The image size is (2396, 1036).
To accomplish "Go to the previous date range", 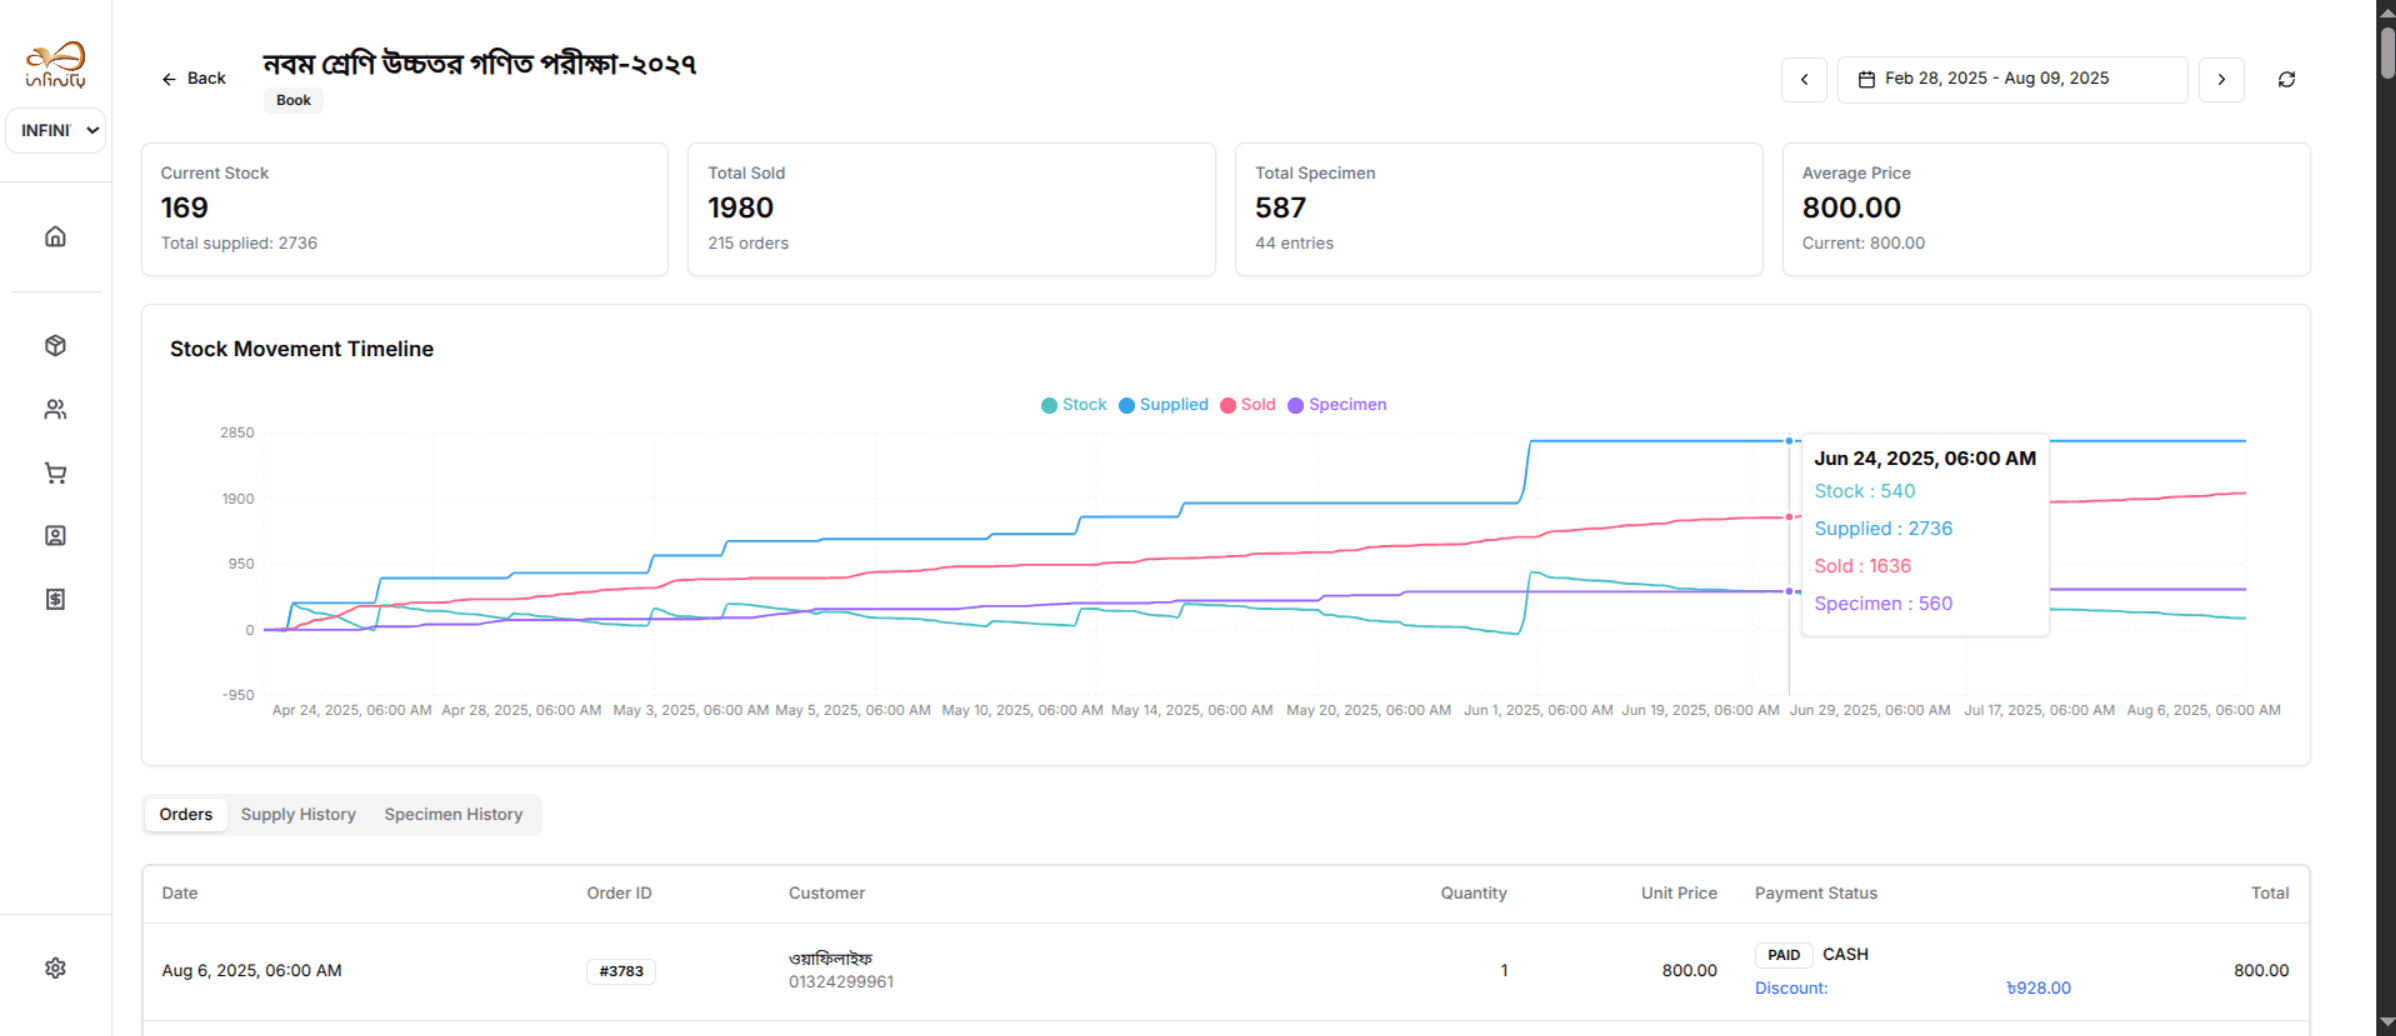I will click(x=1804, y=79).
